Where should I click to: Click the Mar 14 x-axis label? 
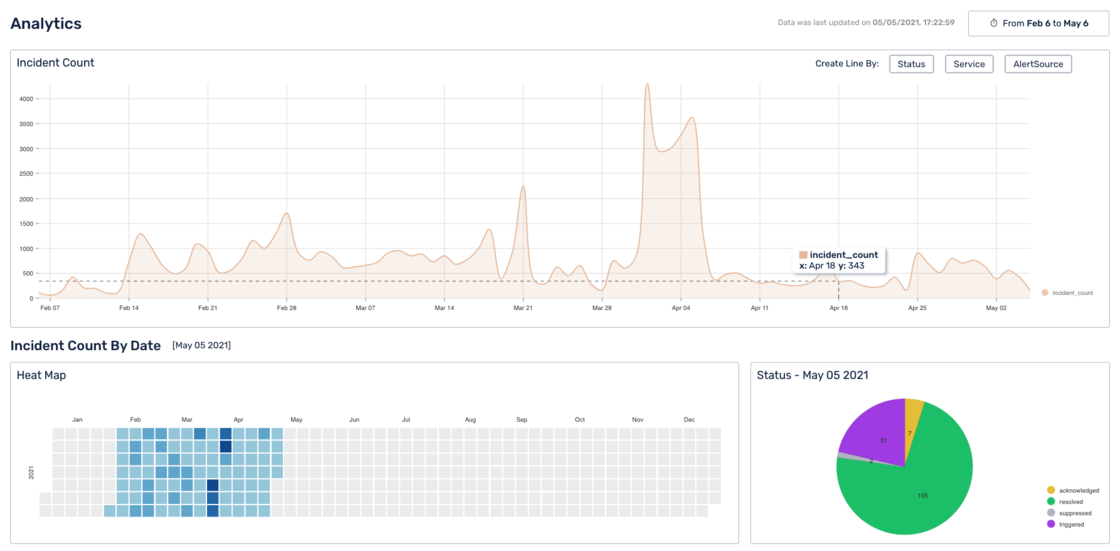click(x=444, y=308)
